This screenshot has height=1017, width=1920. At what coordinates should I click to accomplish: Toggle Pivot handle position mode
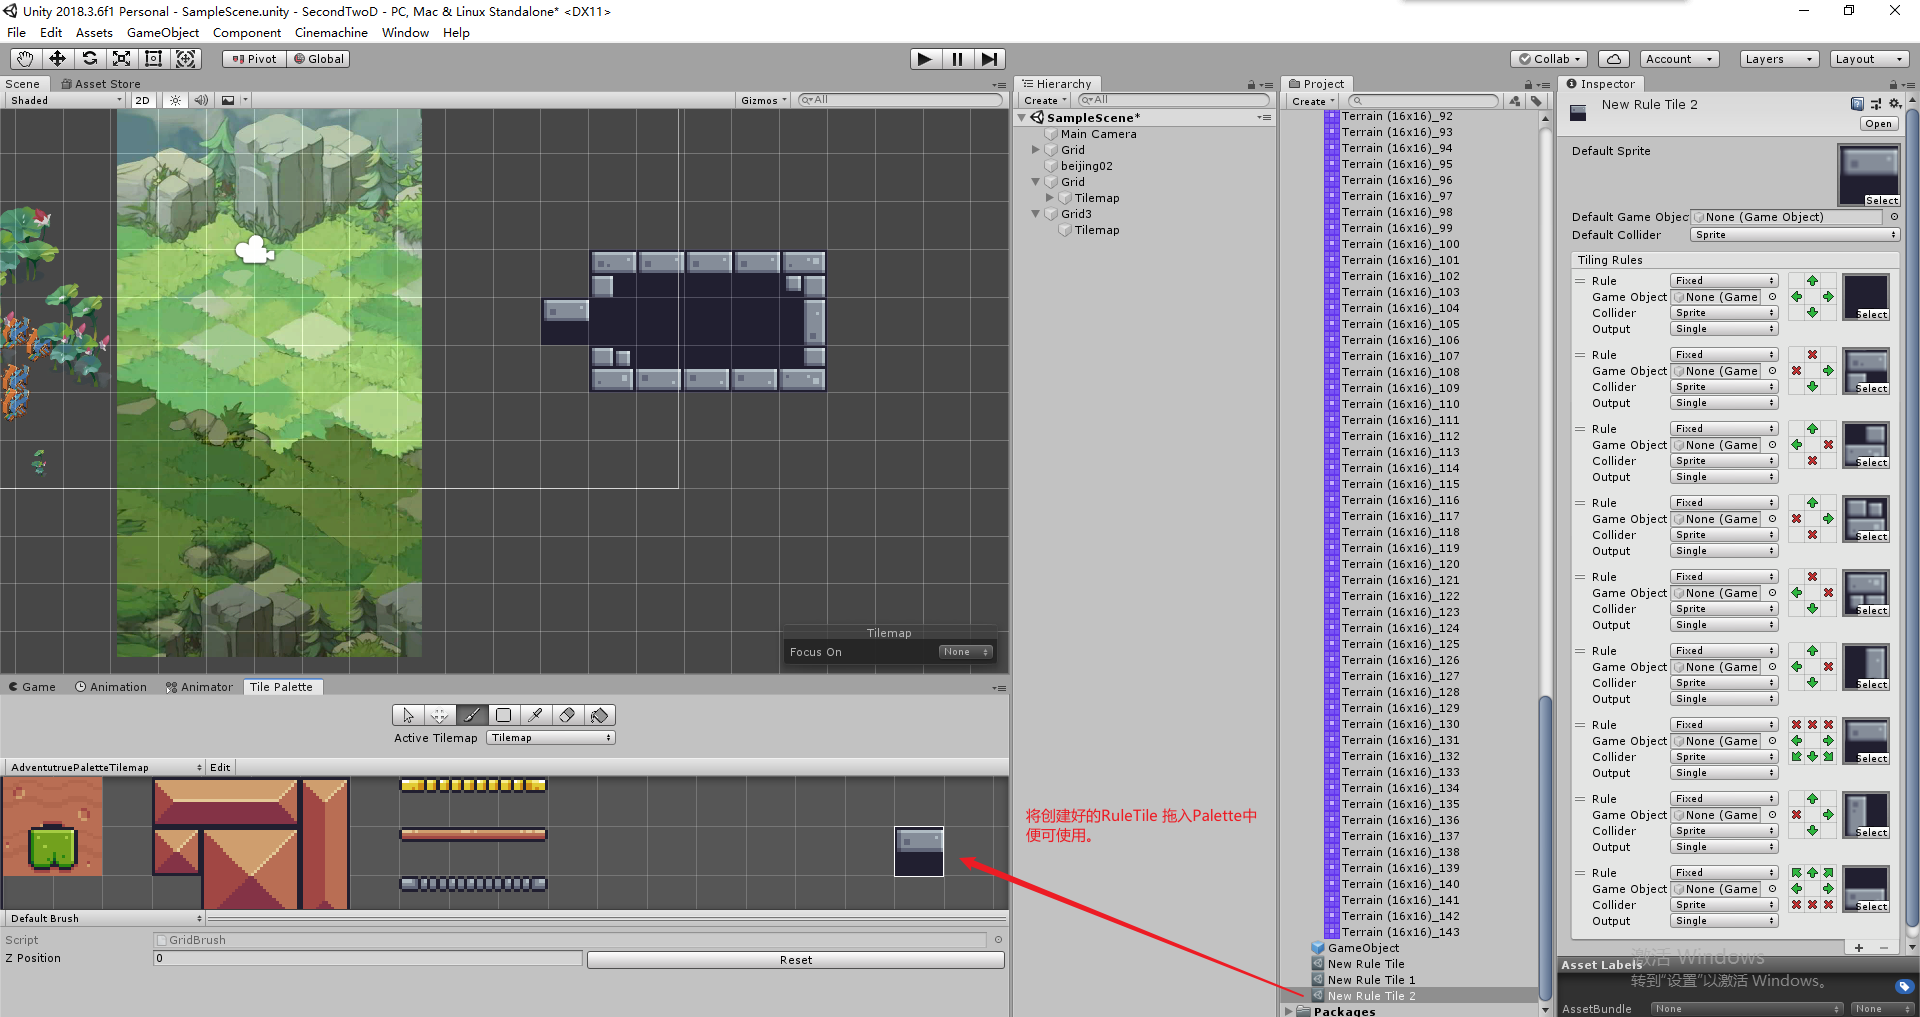(x=255, y=59)
